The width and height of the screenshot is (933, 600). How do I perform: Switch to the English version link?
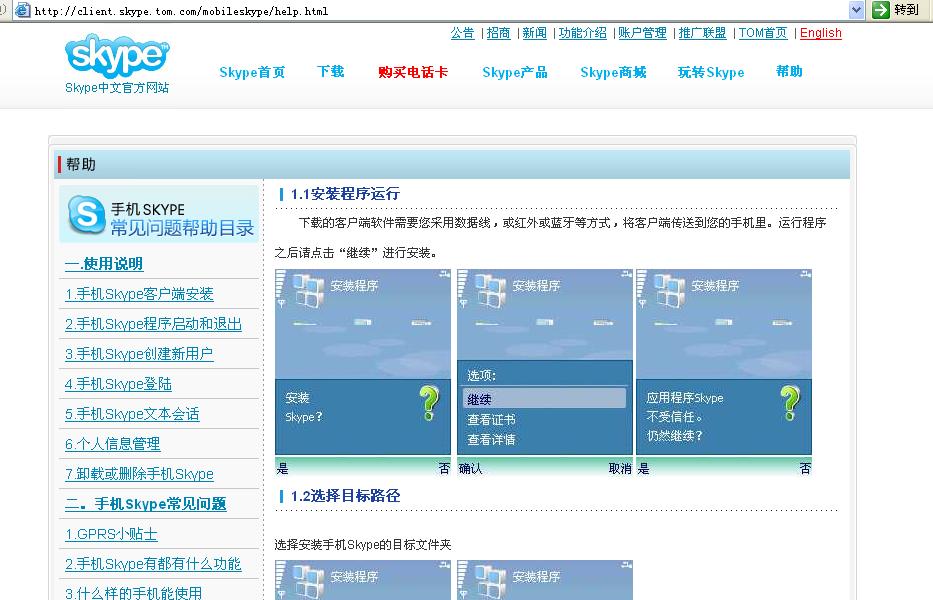(x=821, y=33)
